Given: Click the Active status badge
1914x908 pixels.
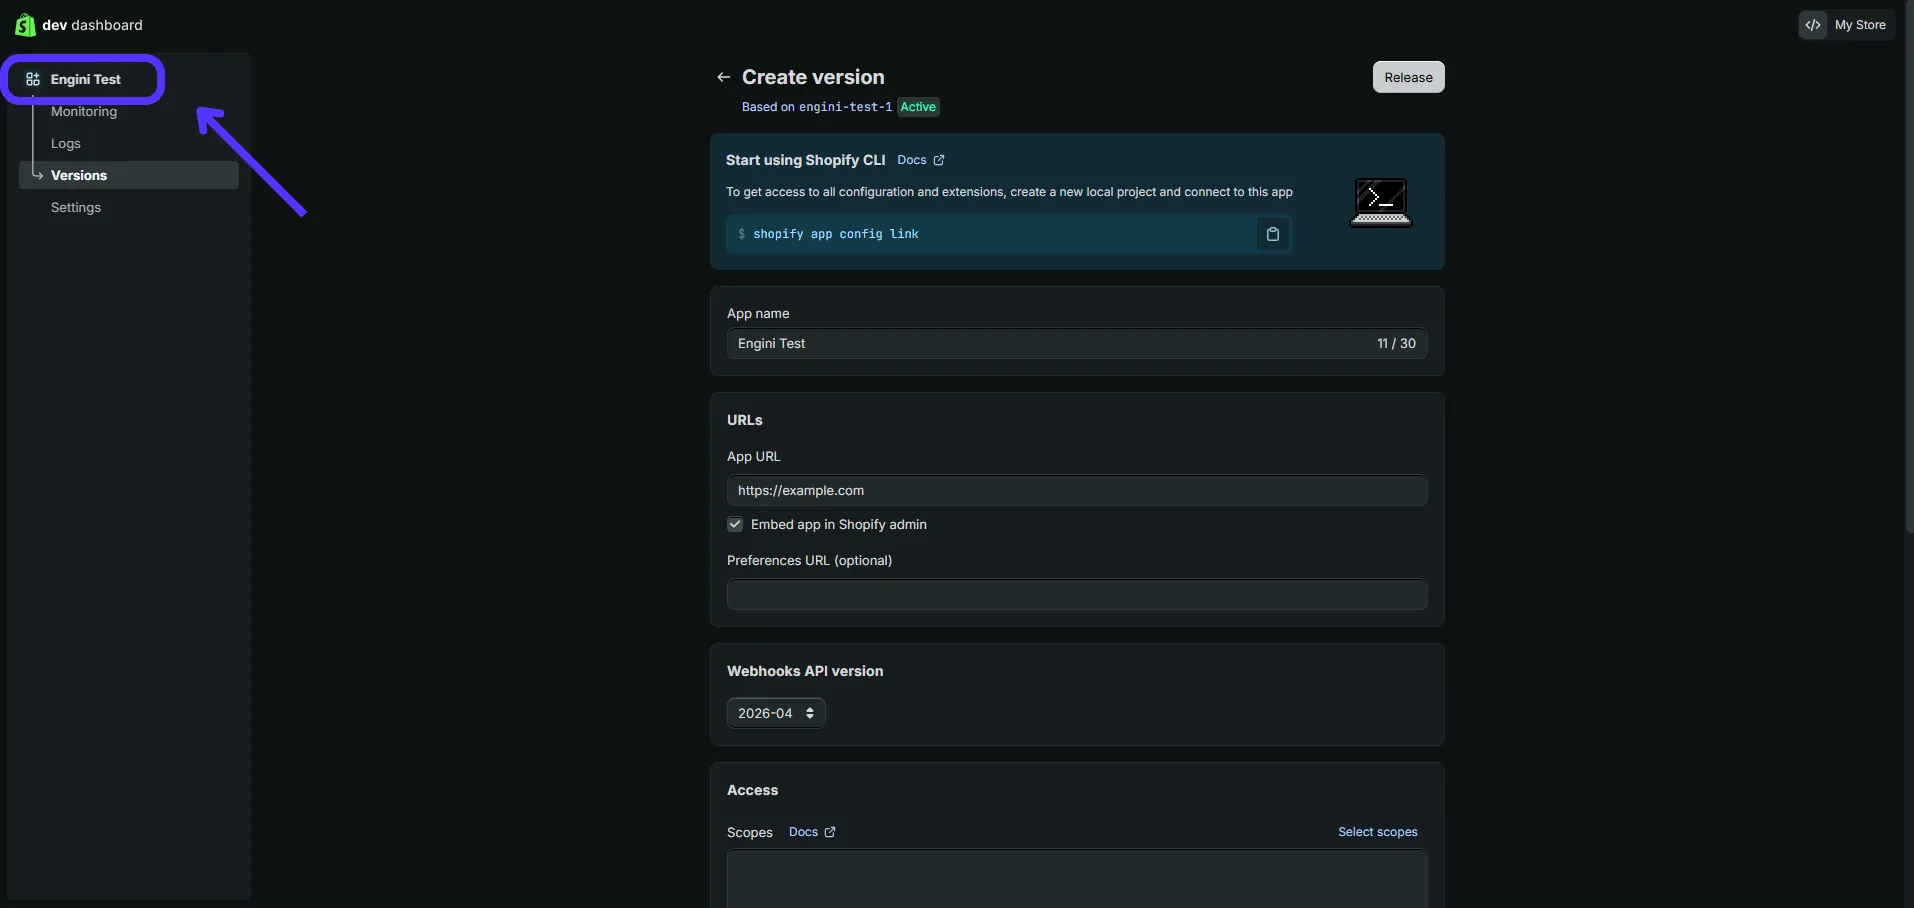Looking at the screenshot, I should (x=918, y=107).
